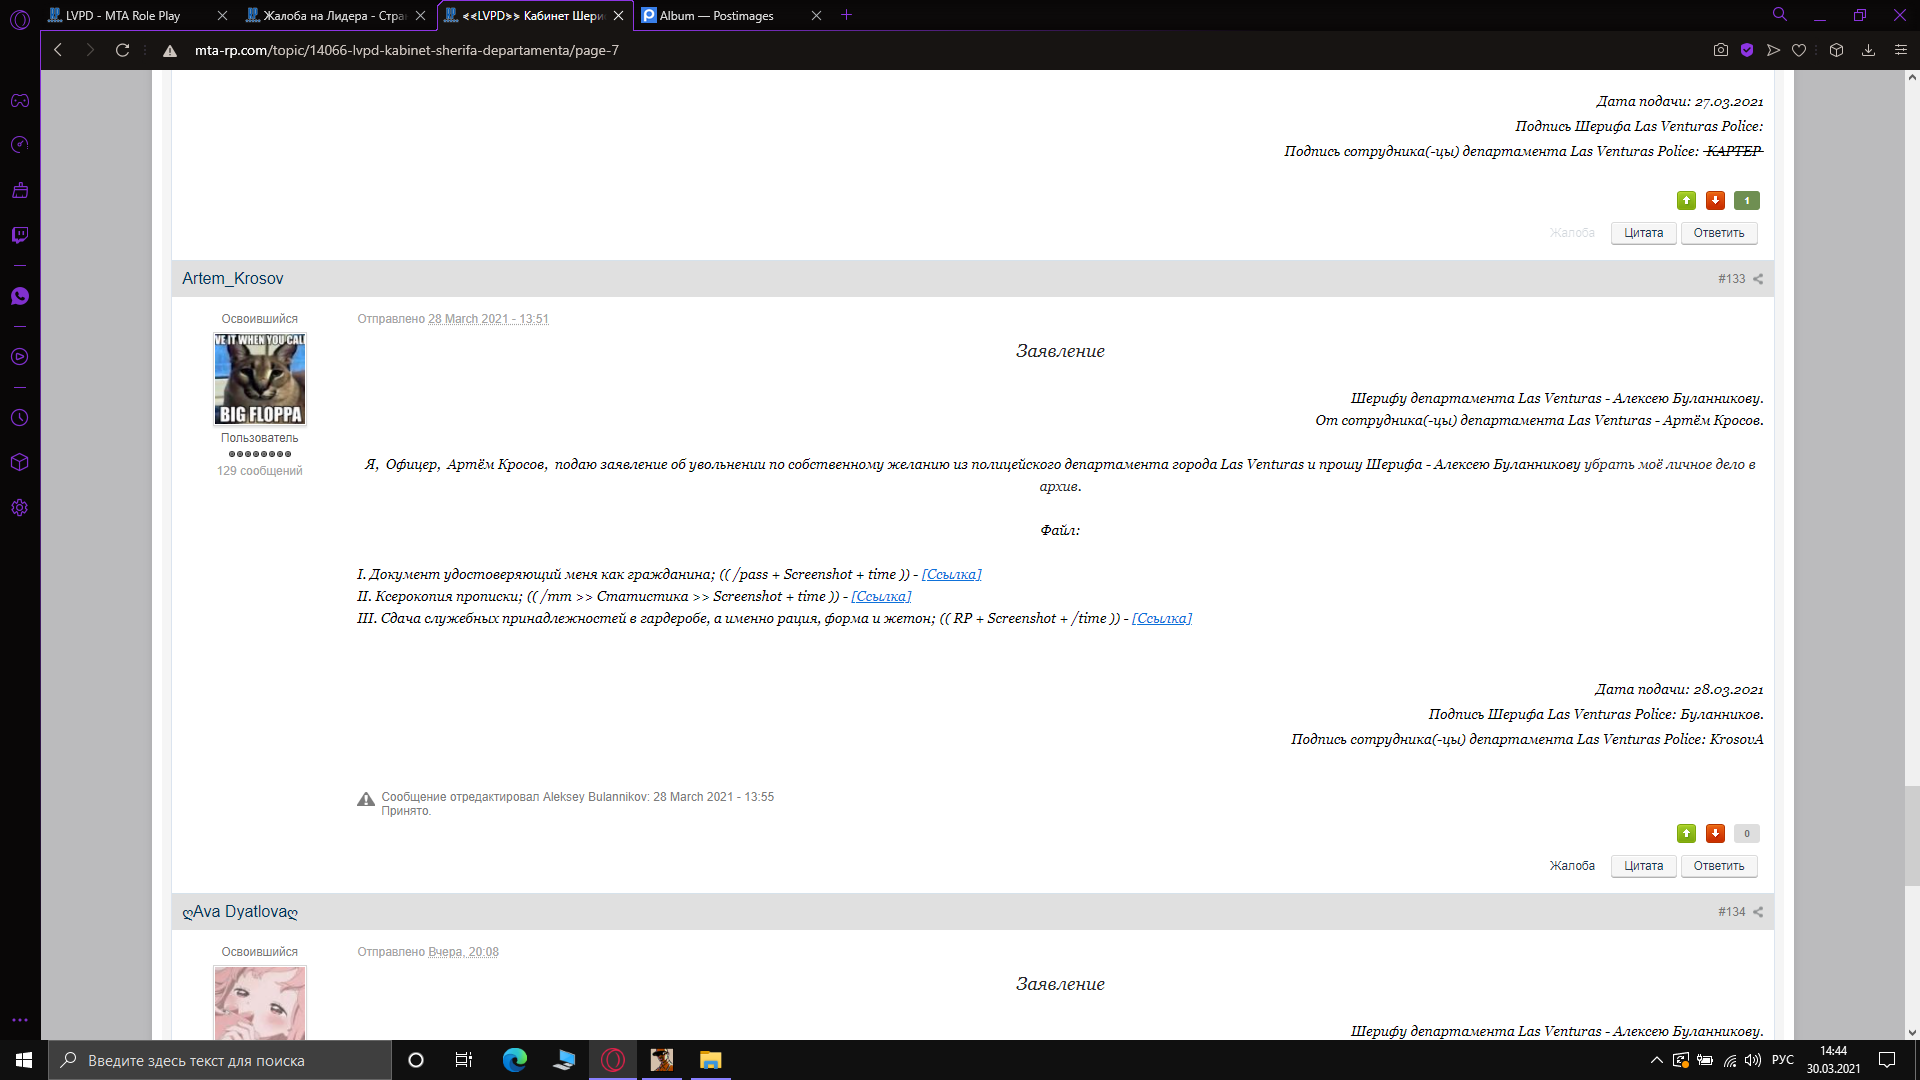Switch to the LVPD - MTA Role Play tab
The height and width of the screenshot is (1080, 1920).
[123, 15]
